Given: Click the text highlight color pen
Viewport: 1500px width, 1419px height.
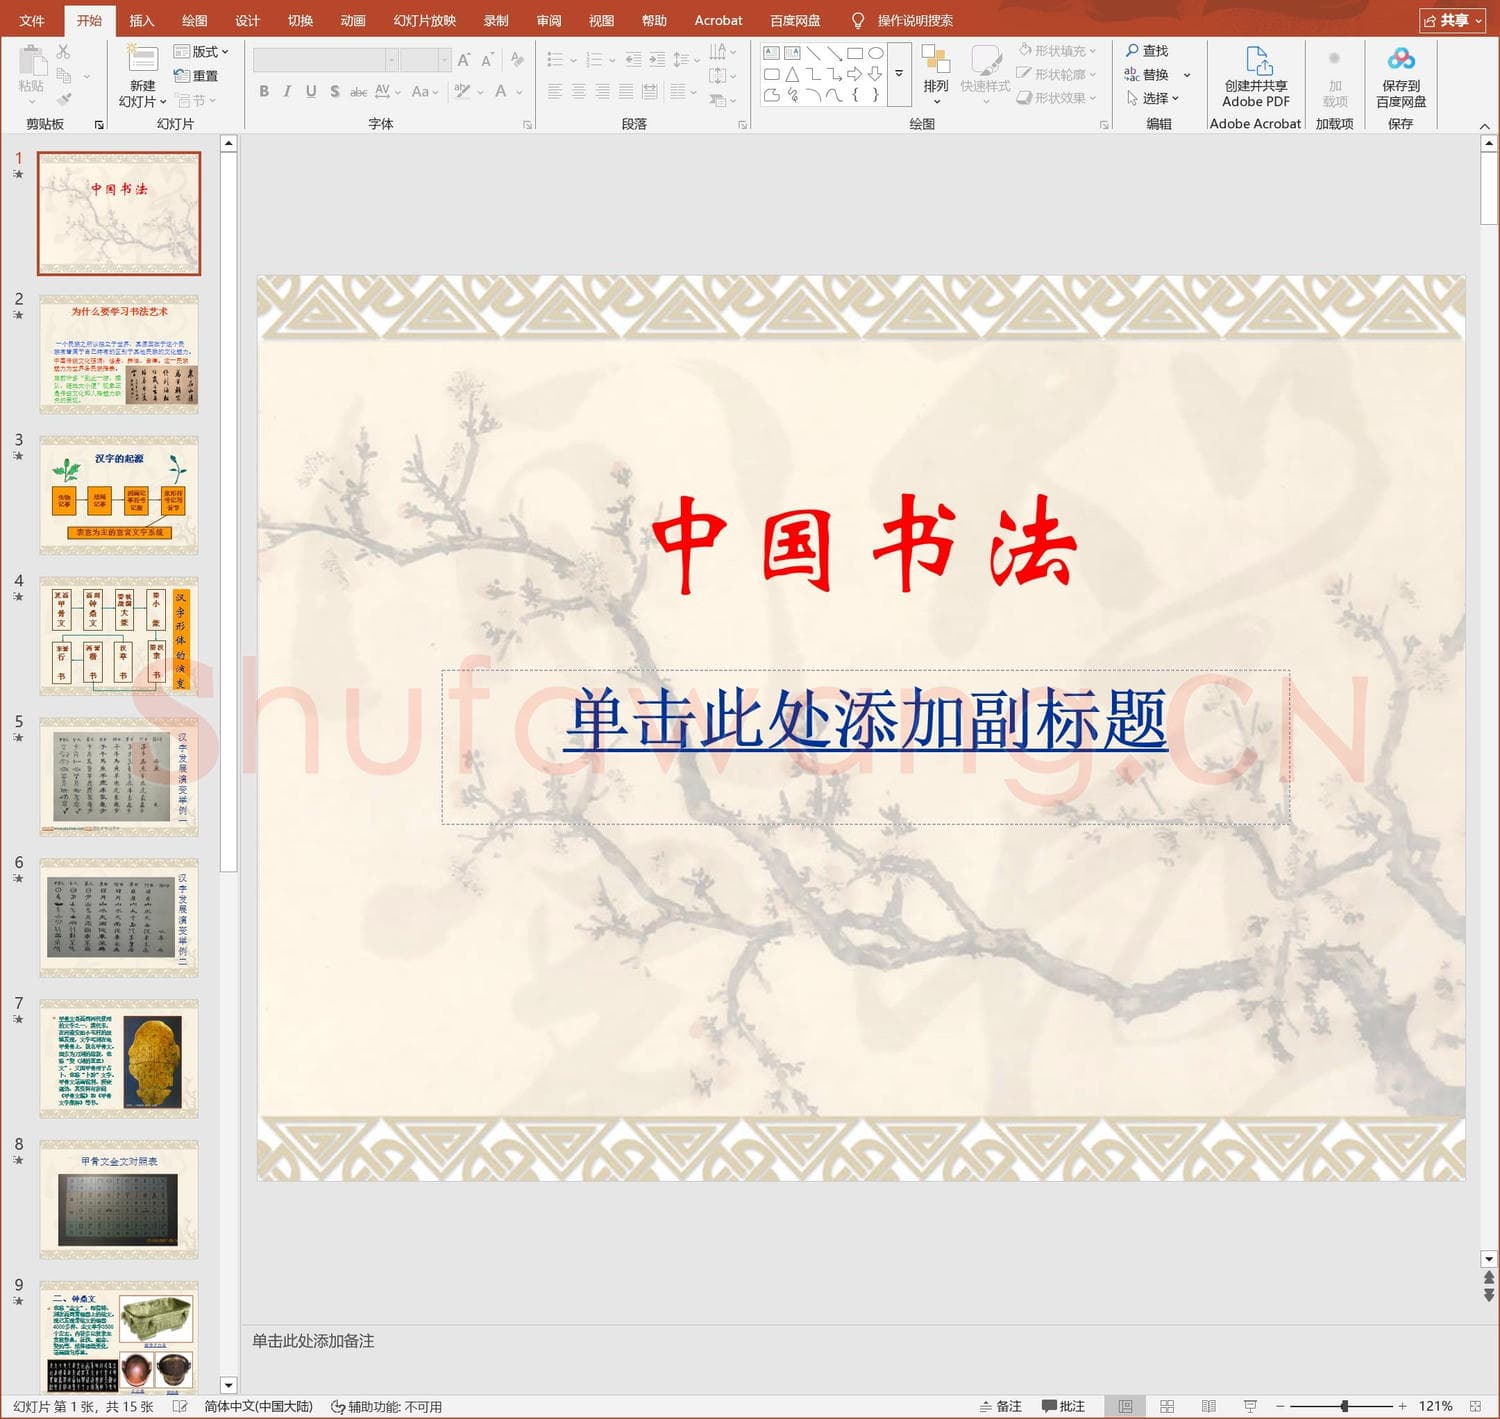Looking at the screenshot, I should click(462, 91).
